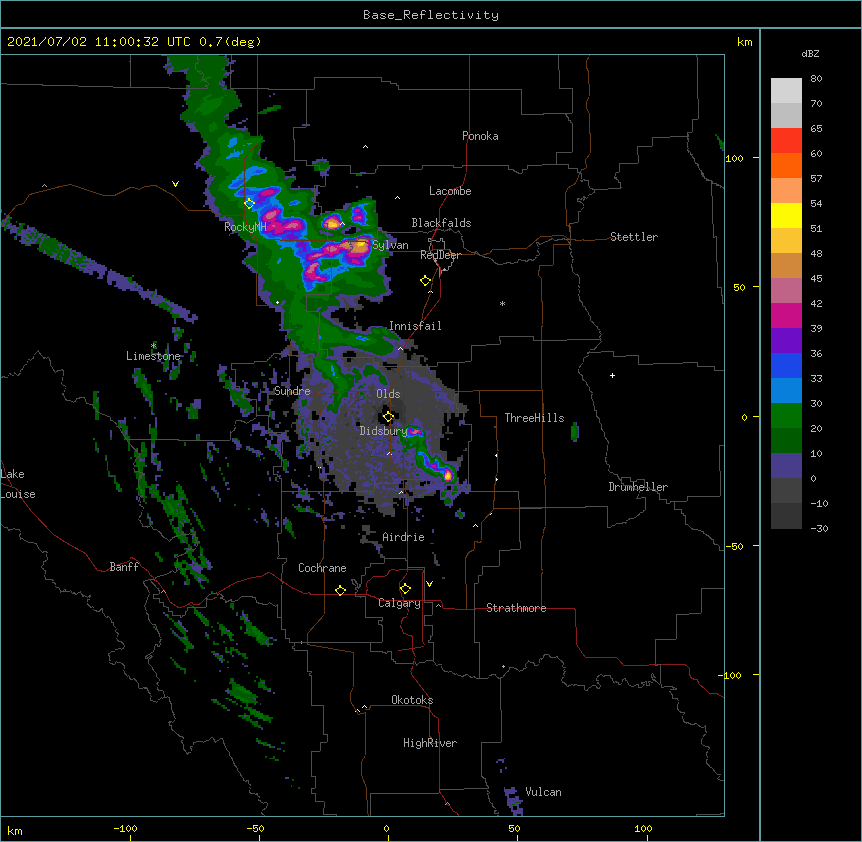Click the yellow diamond marker above RockyMH
Screen dimensions: 862x842
250,204
